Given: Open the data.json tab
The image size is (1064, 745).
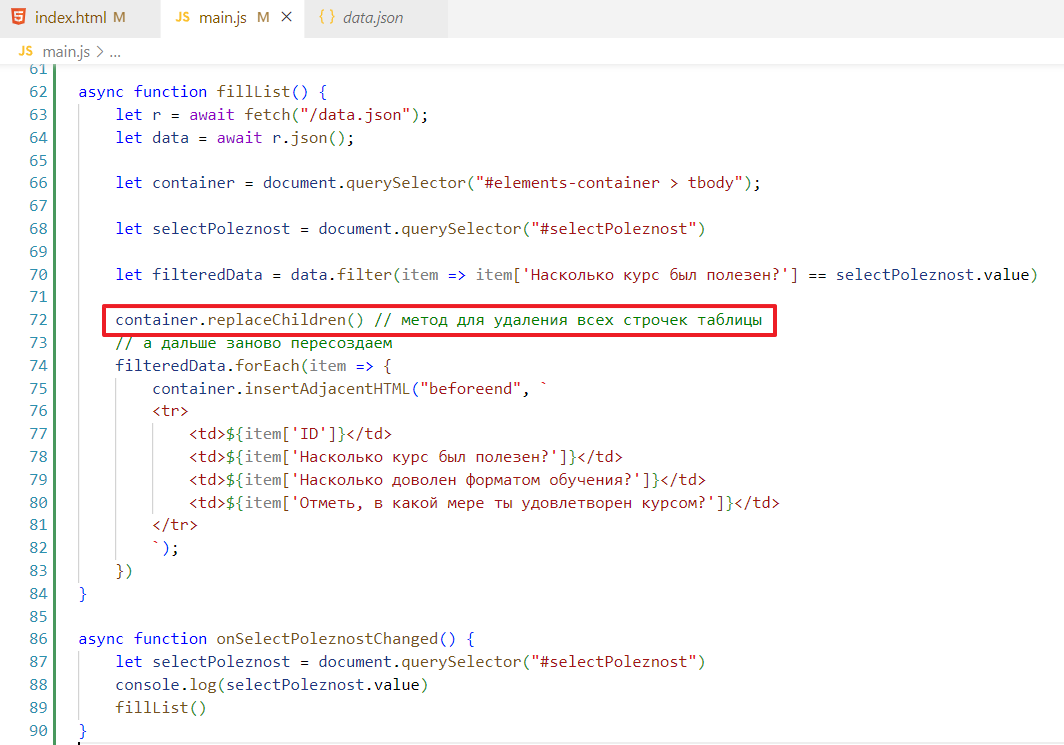Looking at the screenshot, I should [x=373, y=18].
